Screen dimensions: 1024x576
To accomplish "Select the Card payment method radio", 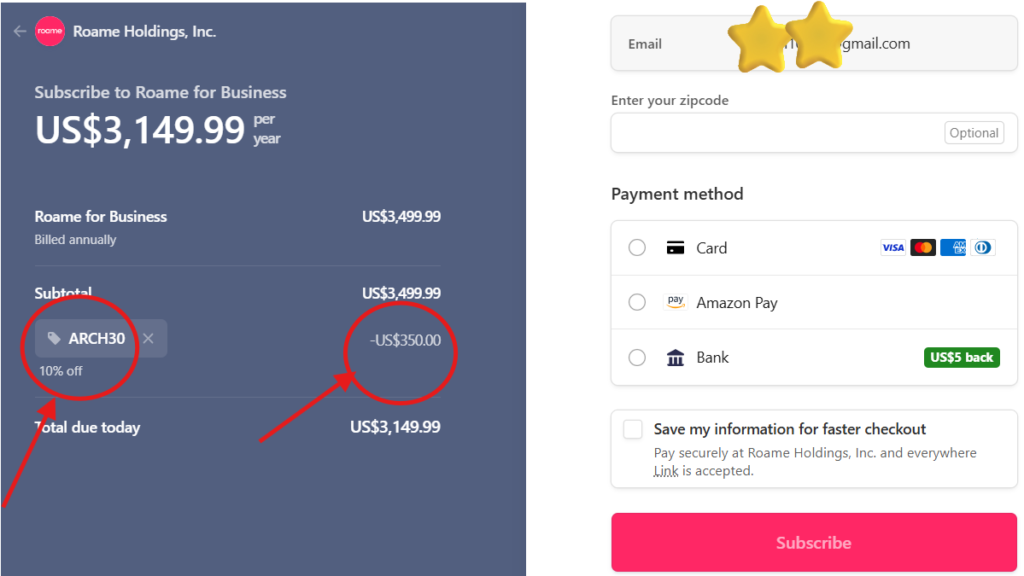I will [637, 248].
